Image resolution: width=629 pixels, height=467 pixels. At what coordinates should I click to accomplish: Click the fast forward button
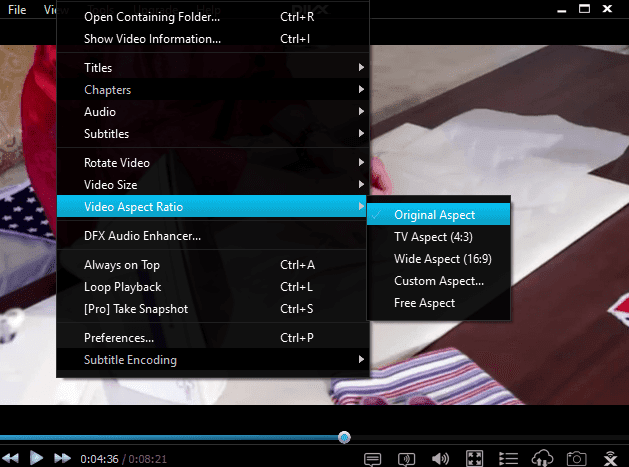62,458
